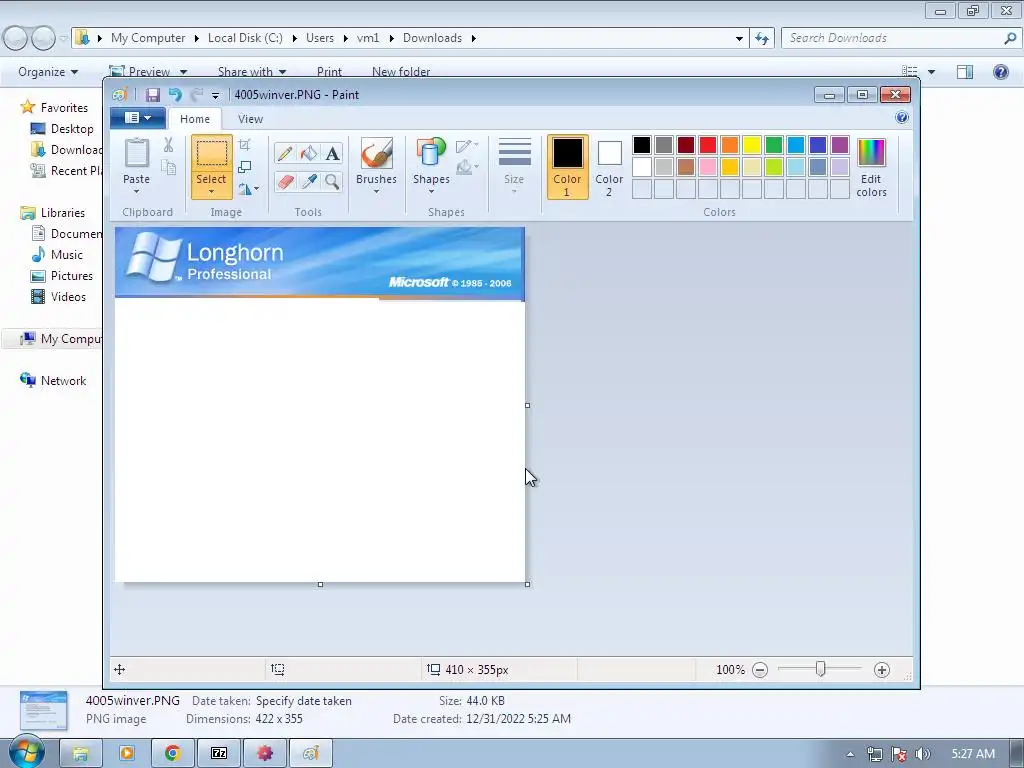
Task: Click the Save icon in Paint title bar
Action: (153, 95)
